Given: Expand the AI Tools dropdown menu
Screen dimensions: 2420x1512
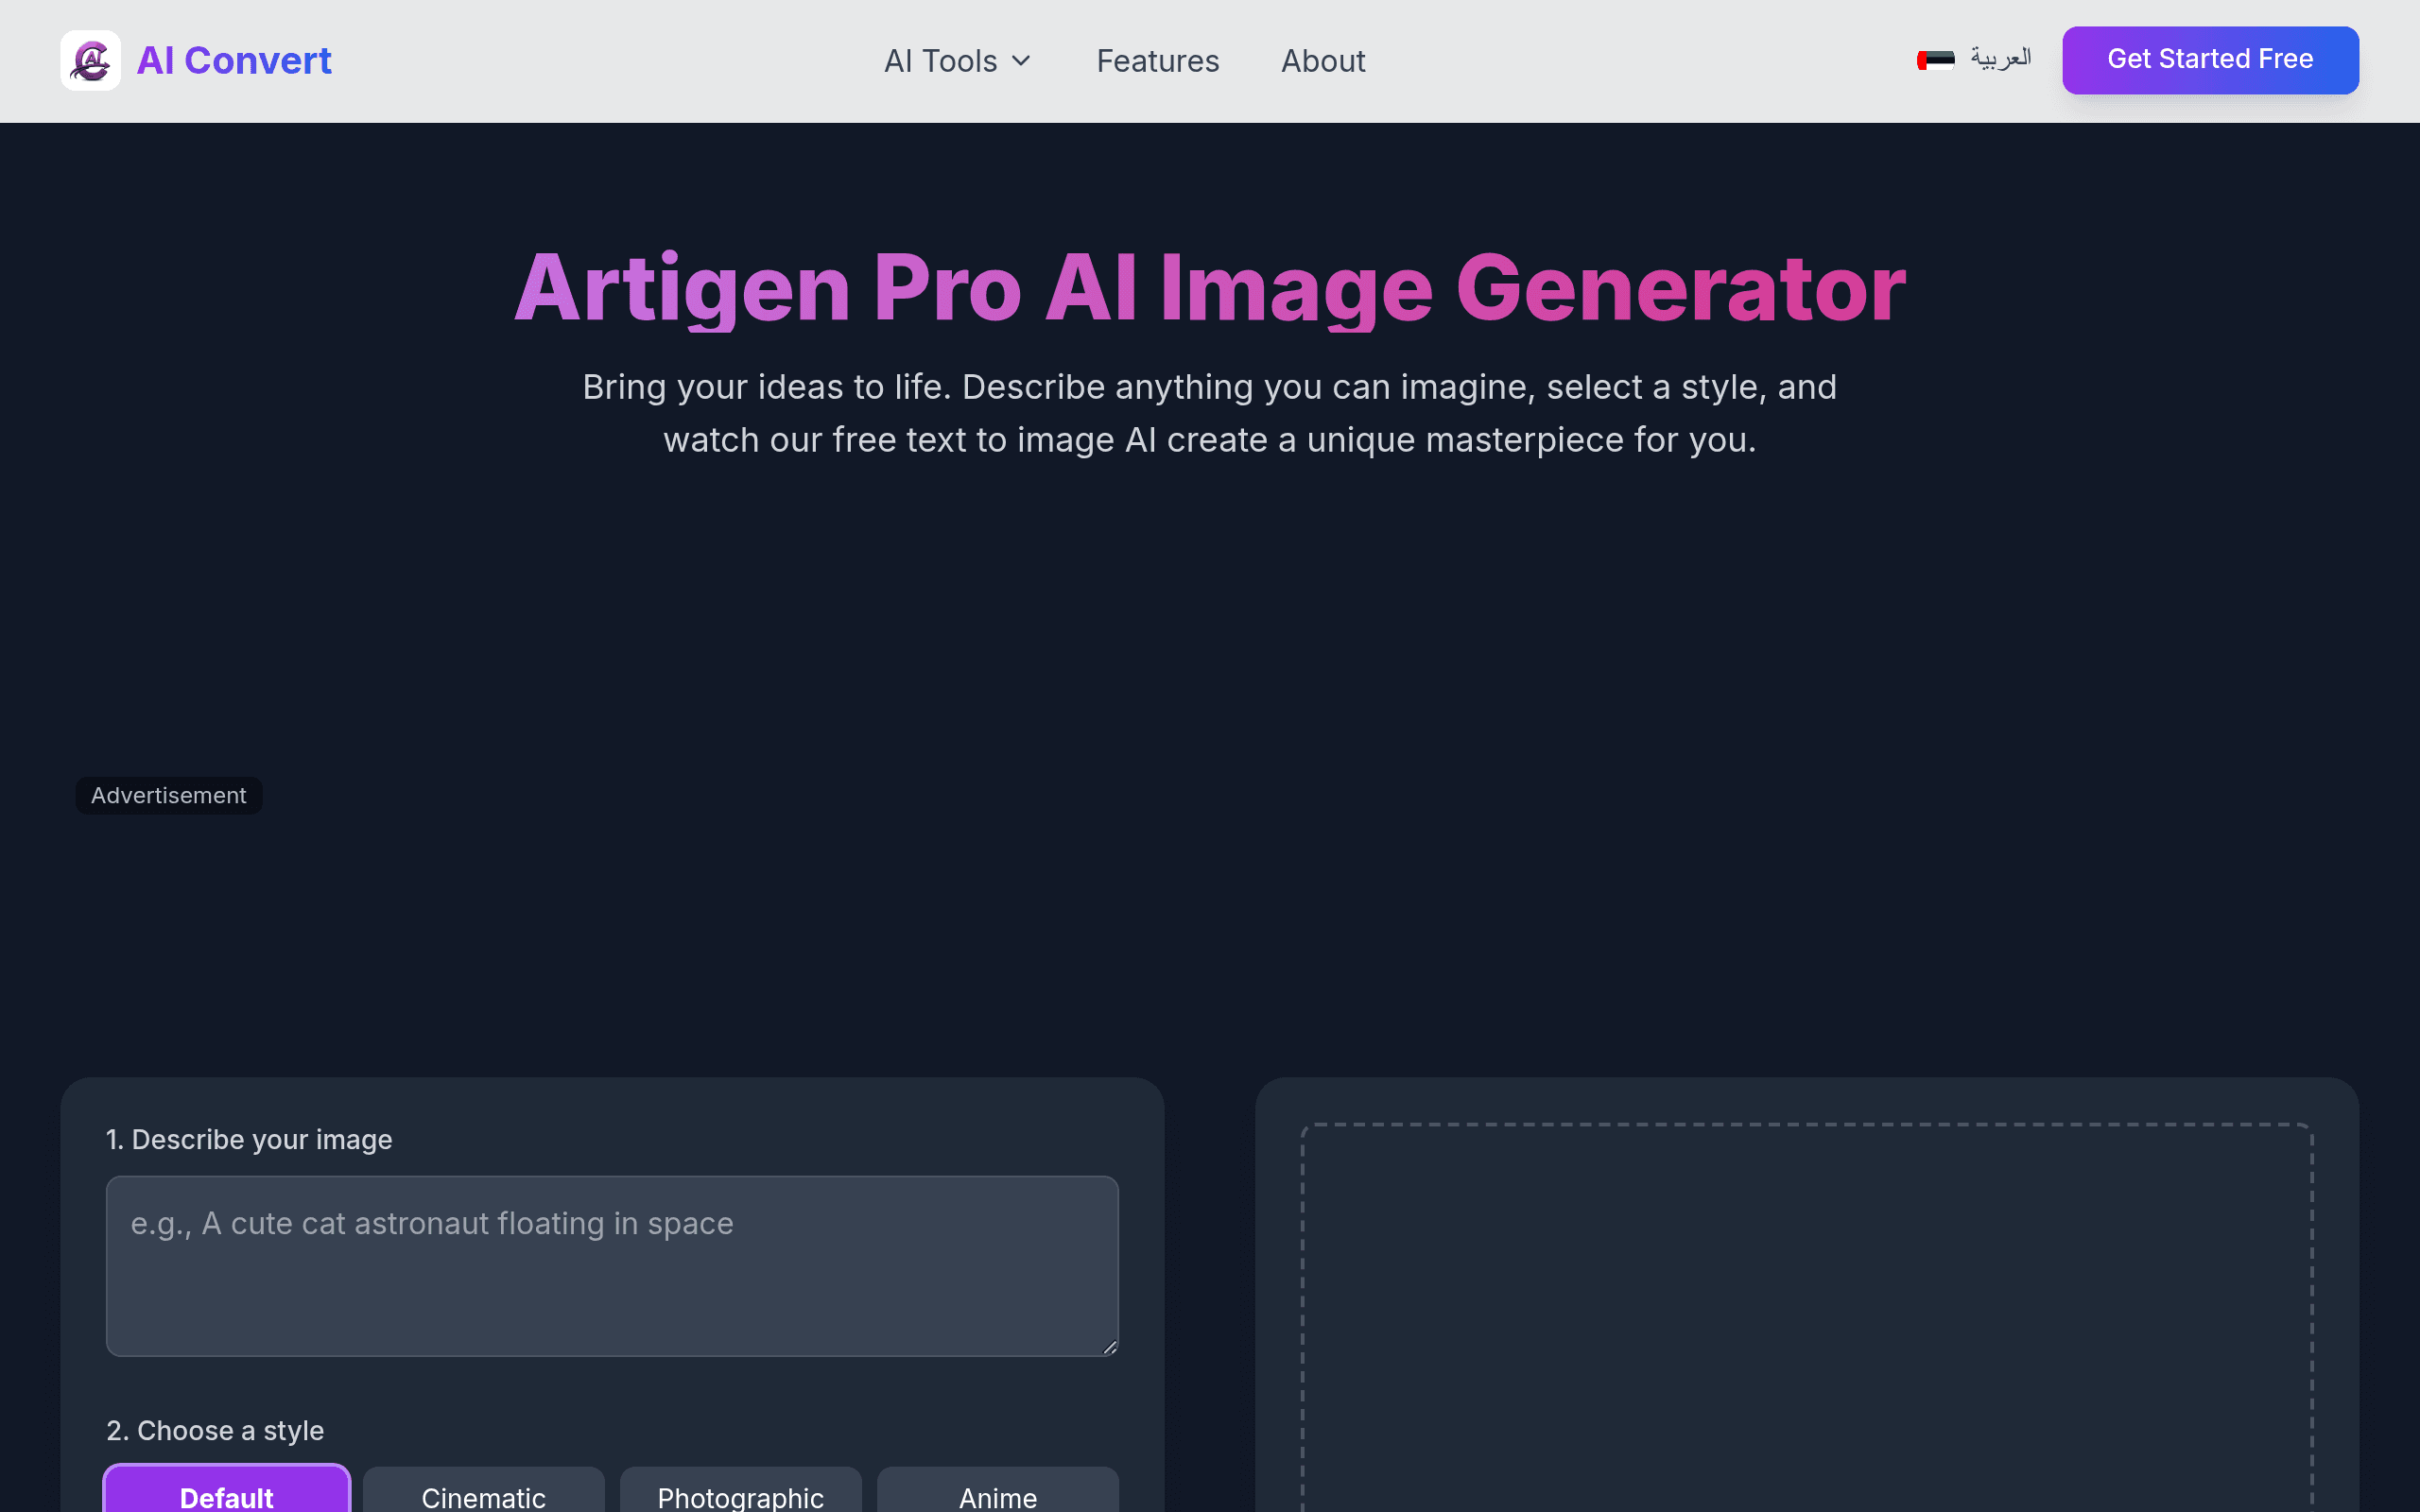Looking at the screenshot, I should tap(957, 61).
